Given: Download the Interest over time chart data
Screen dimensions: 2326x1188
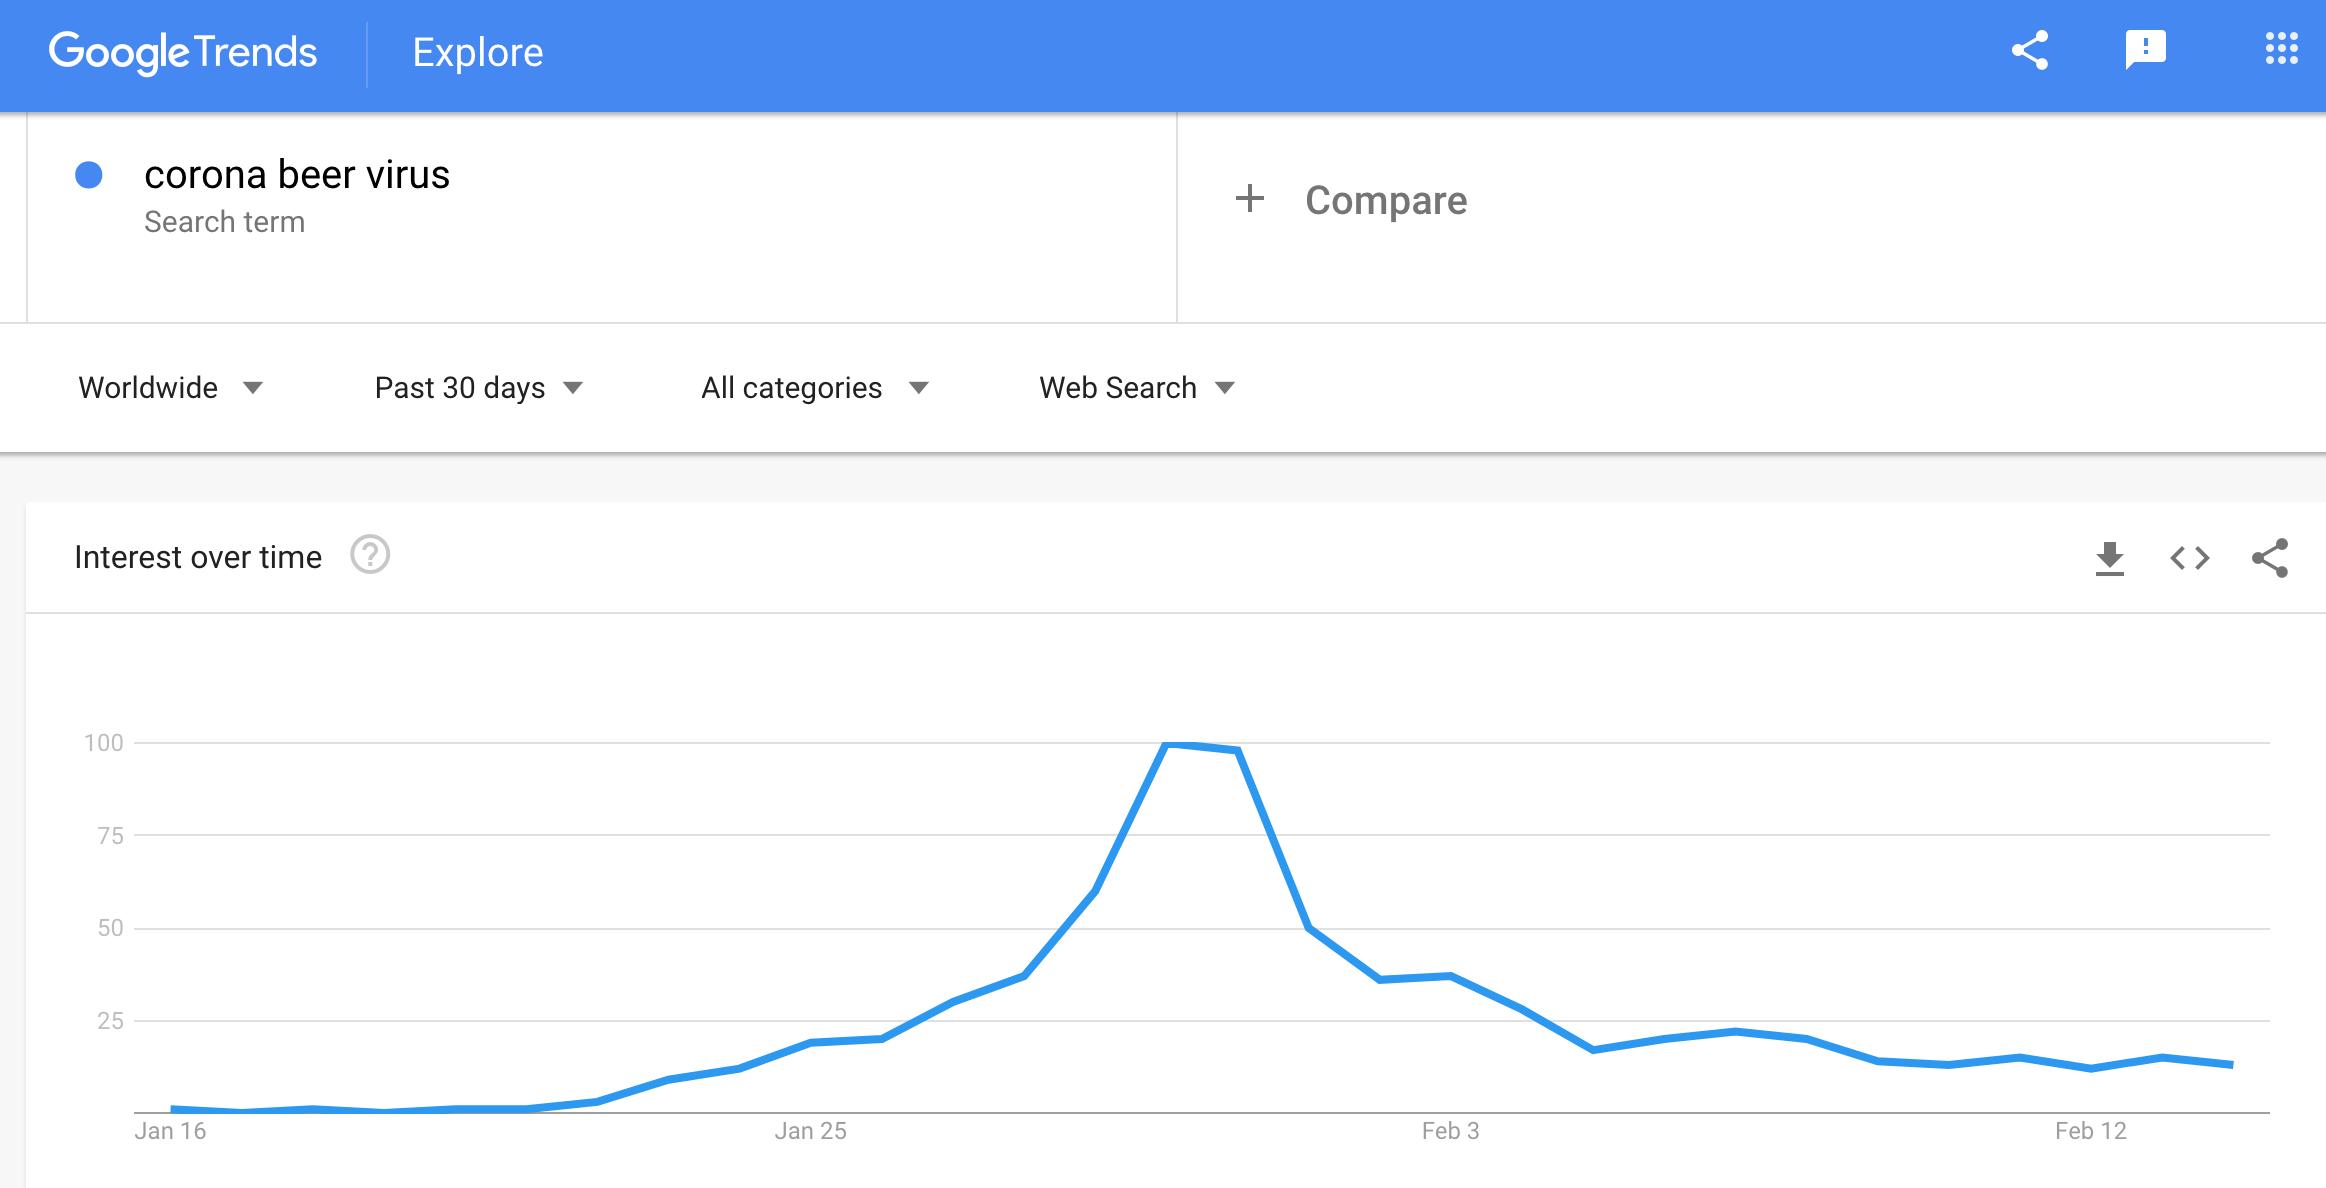Looking at the screenshot, I should [2109, 558].
